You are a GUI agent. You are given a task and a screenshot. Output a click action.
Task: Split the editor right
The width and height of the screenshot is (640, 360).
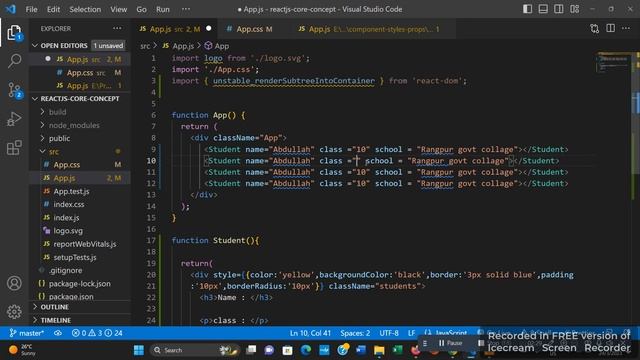[610, 29]
